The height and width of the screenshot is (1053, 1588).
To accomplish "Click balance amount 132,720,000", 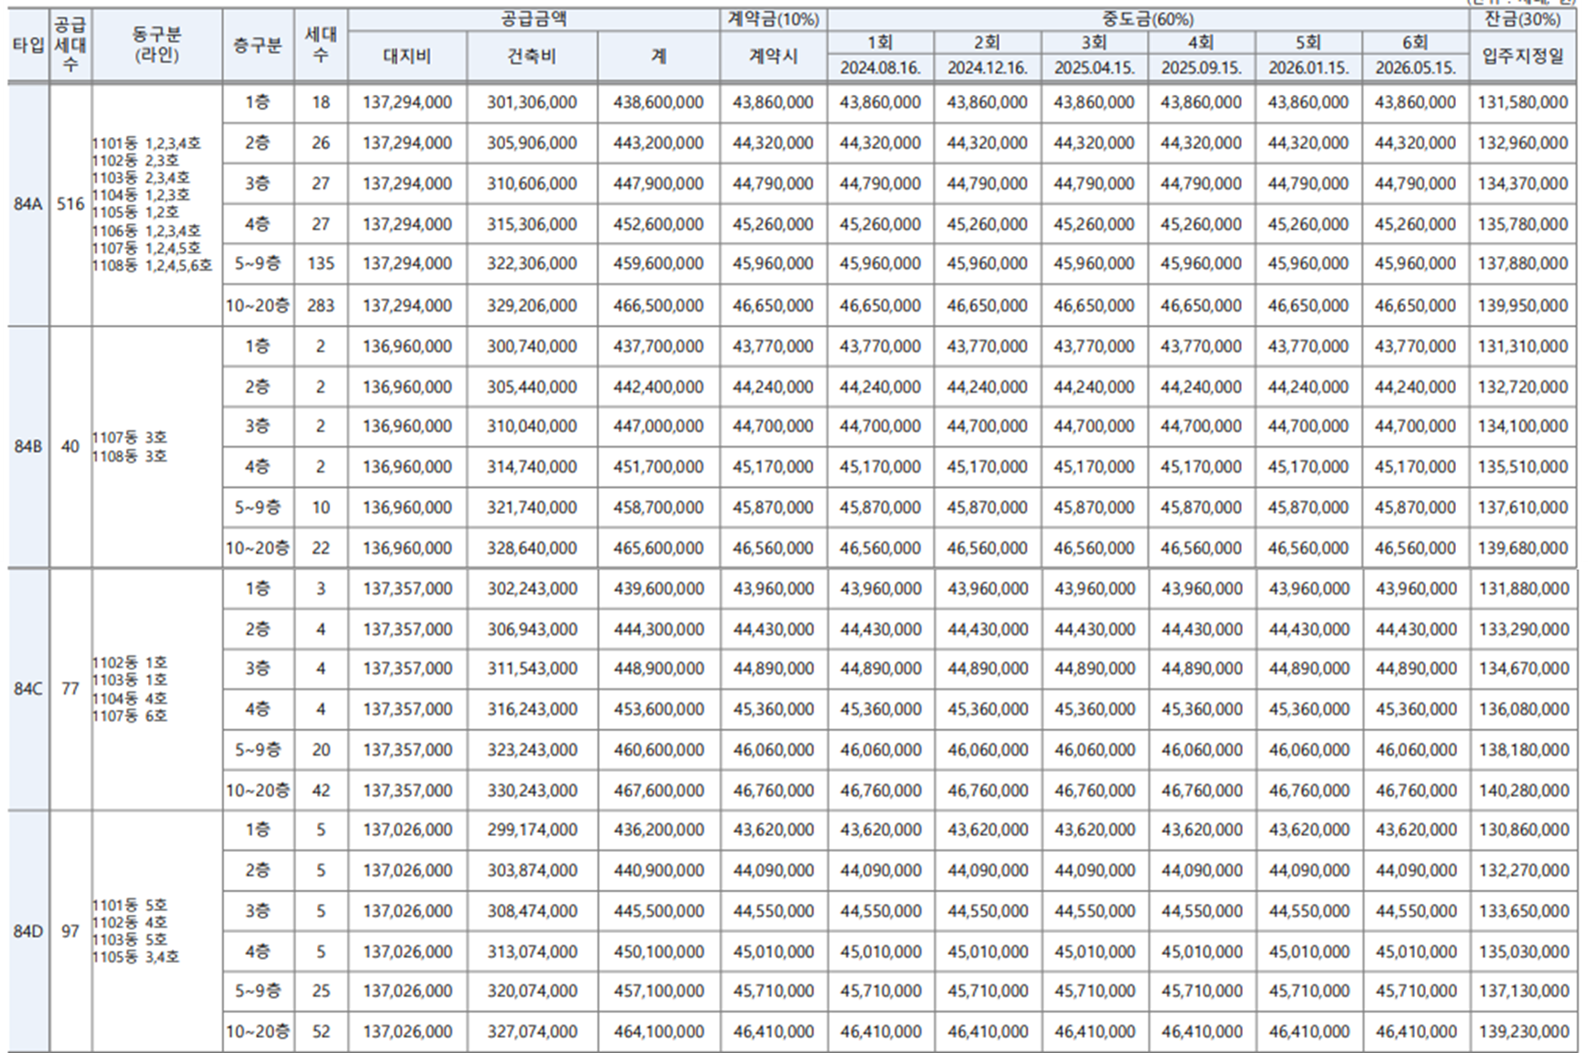I will pos(1523,387).
